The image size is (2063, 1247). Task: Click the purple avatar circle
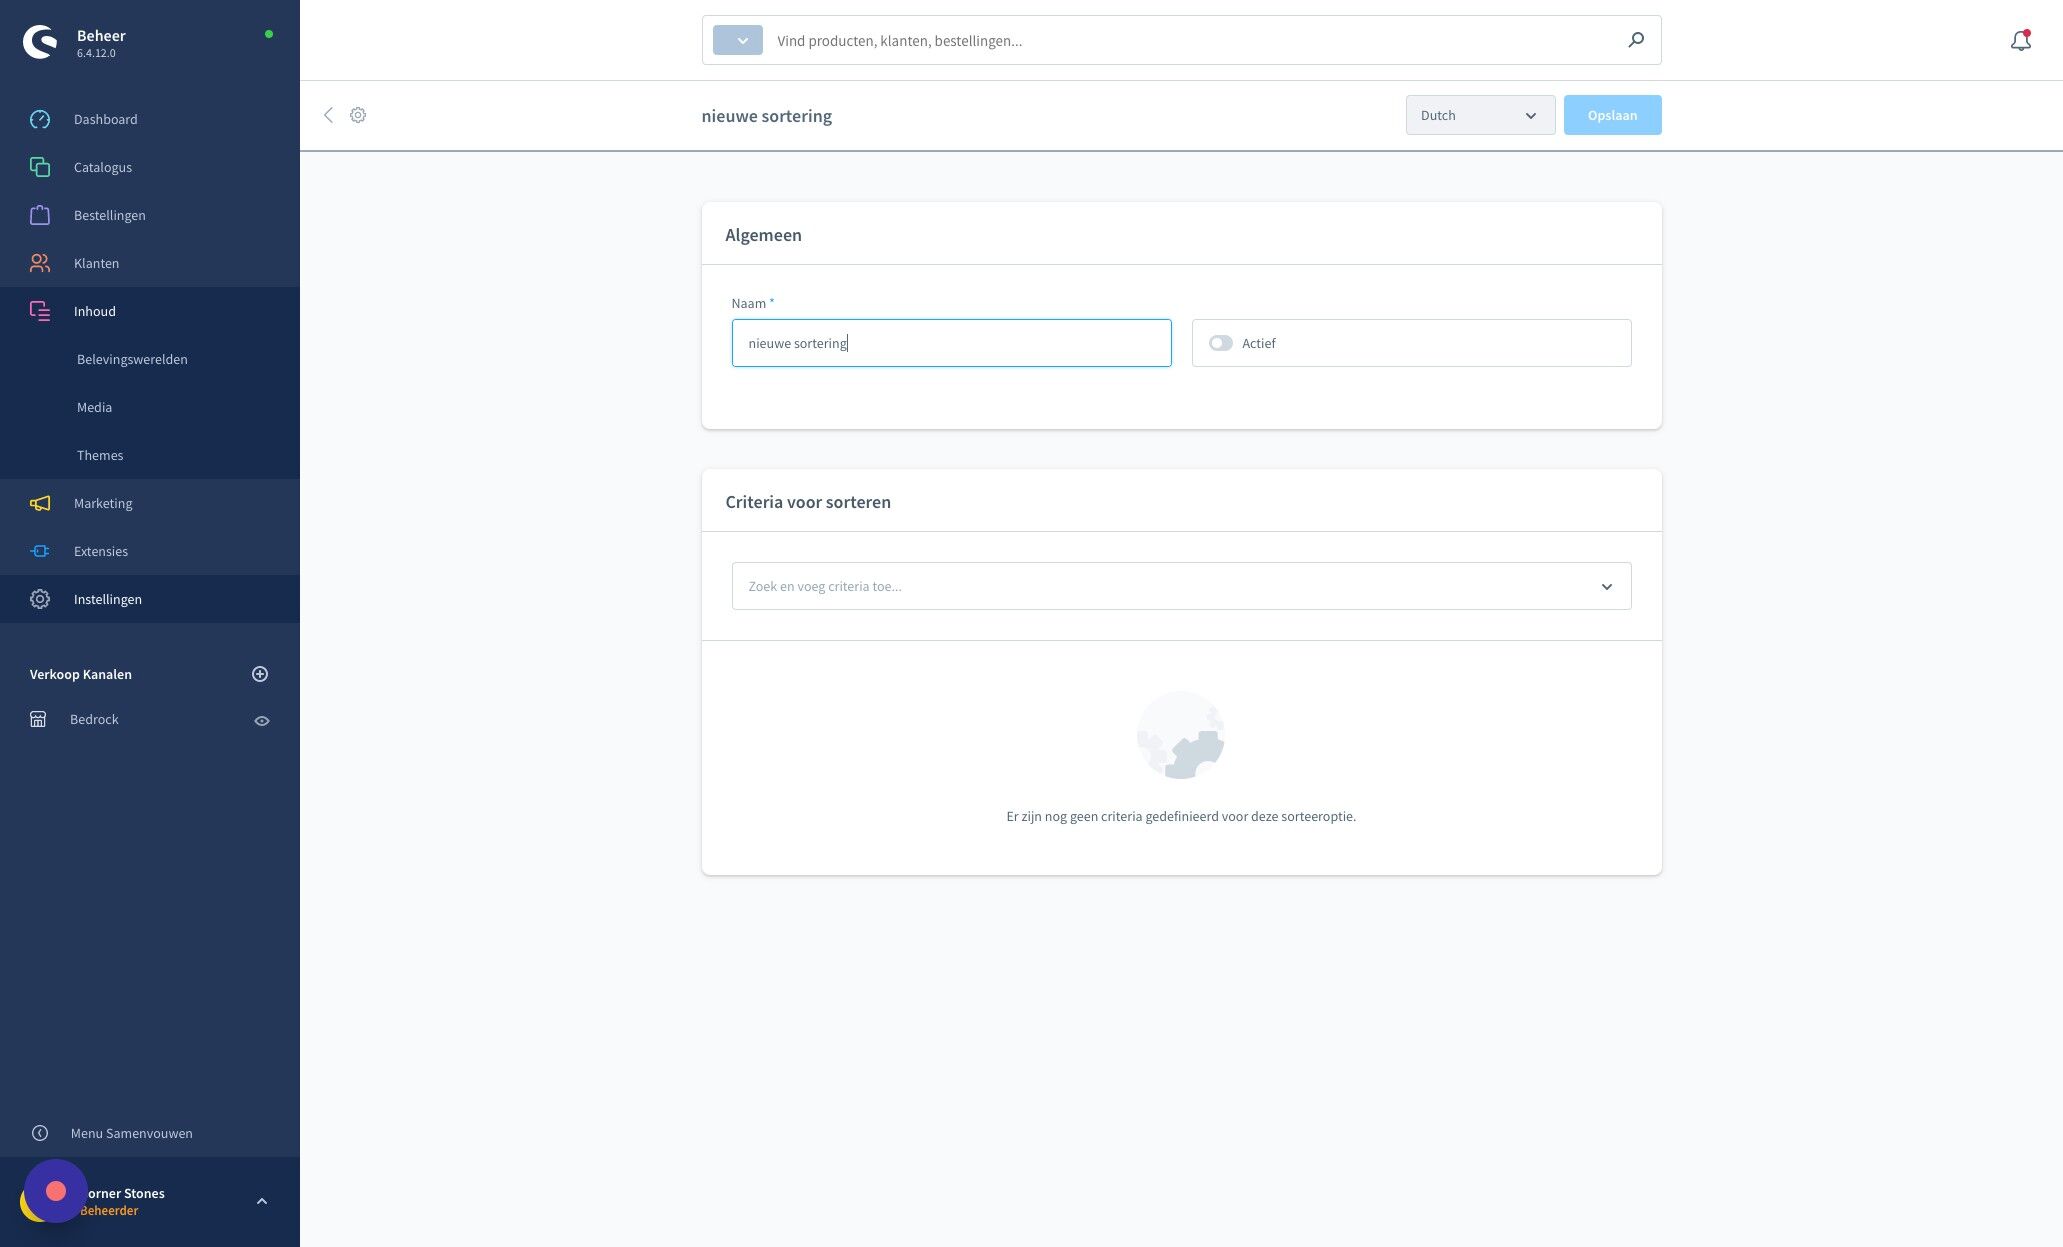(x=56, y=1190)
